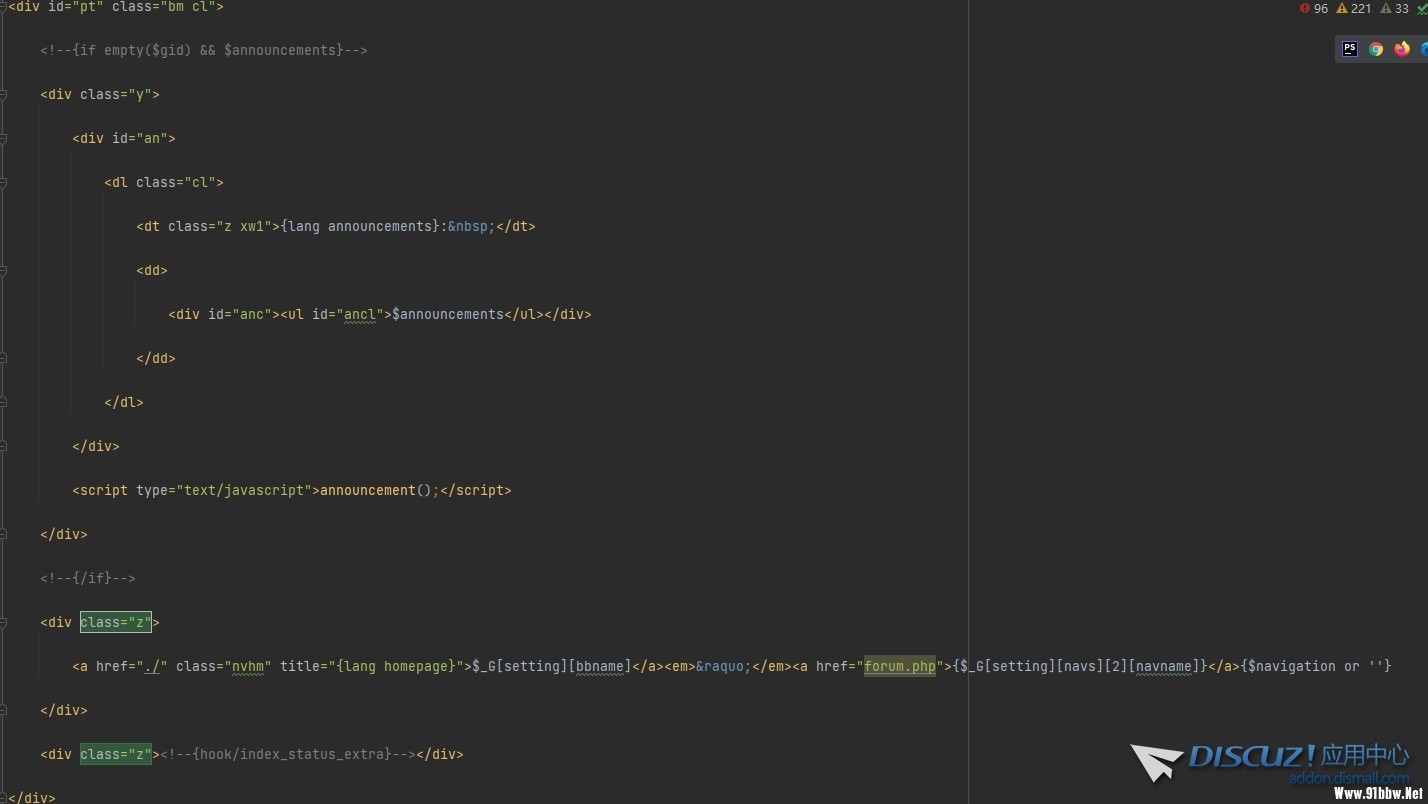This screenshot has height=804, width=1428.
Task: Click the green typo checkmark icon
Action: [x=1422, y=10]
